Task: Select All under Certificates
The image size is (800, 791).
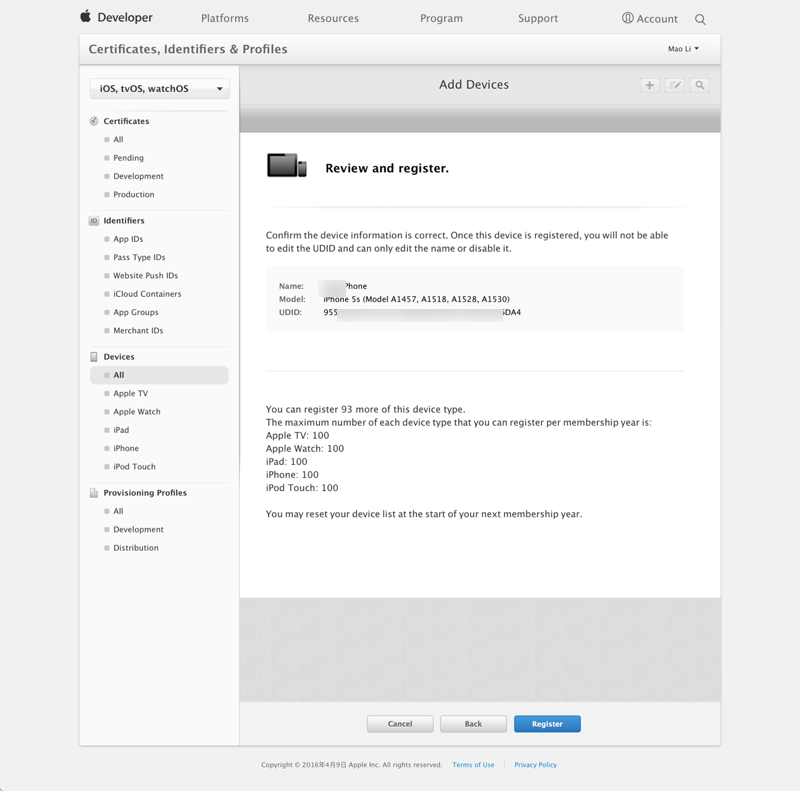Action: tap(118, 139)
